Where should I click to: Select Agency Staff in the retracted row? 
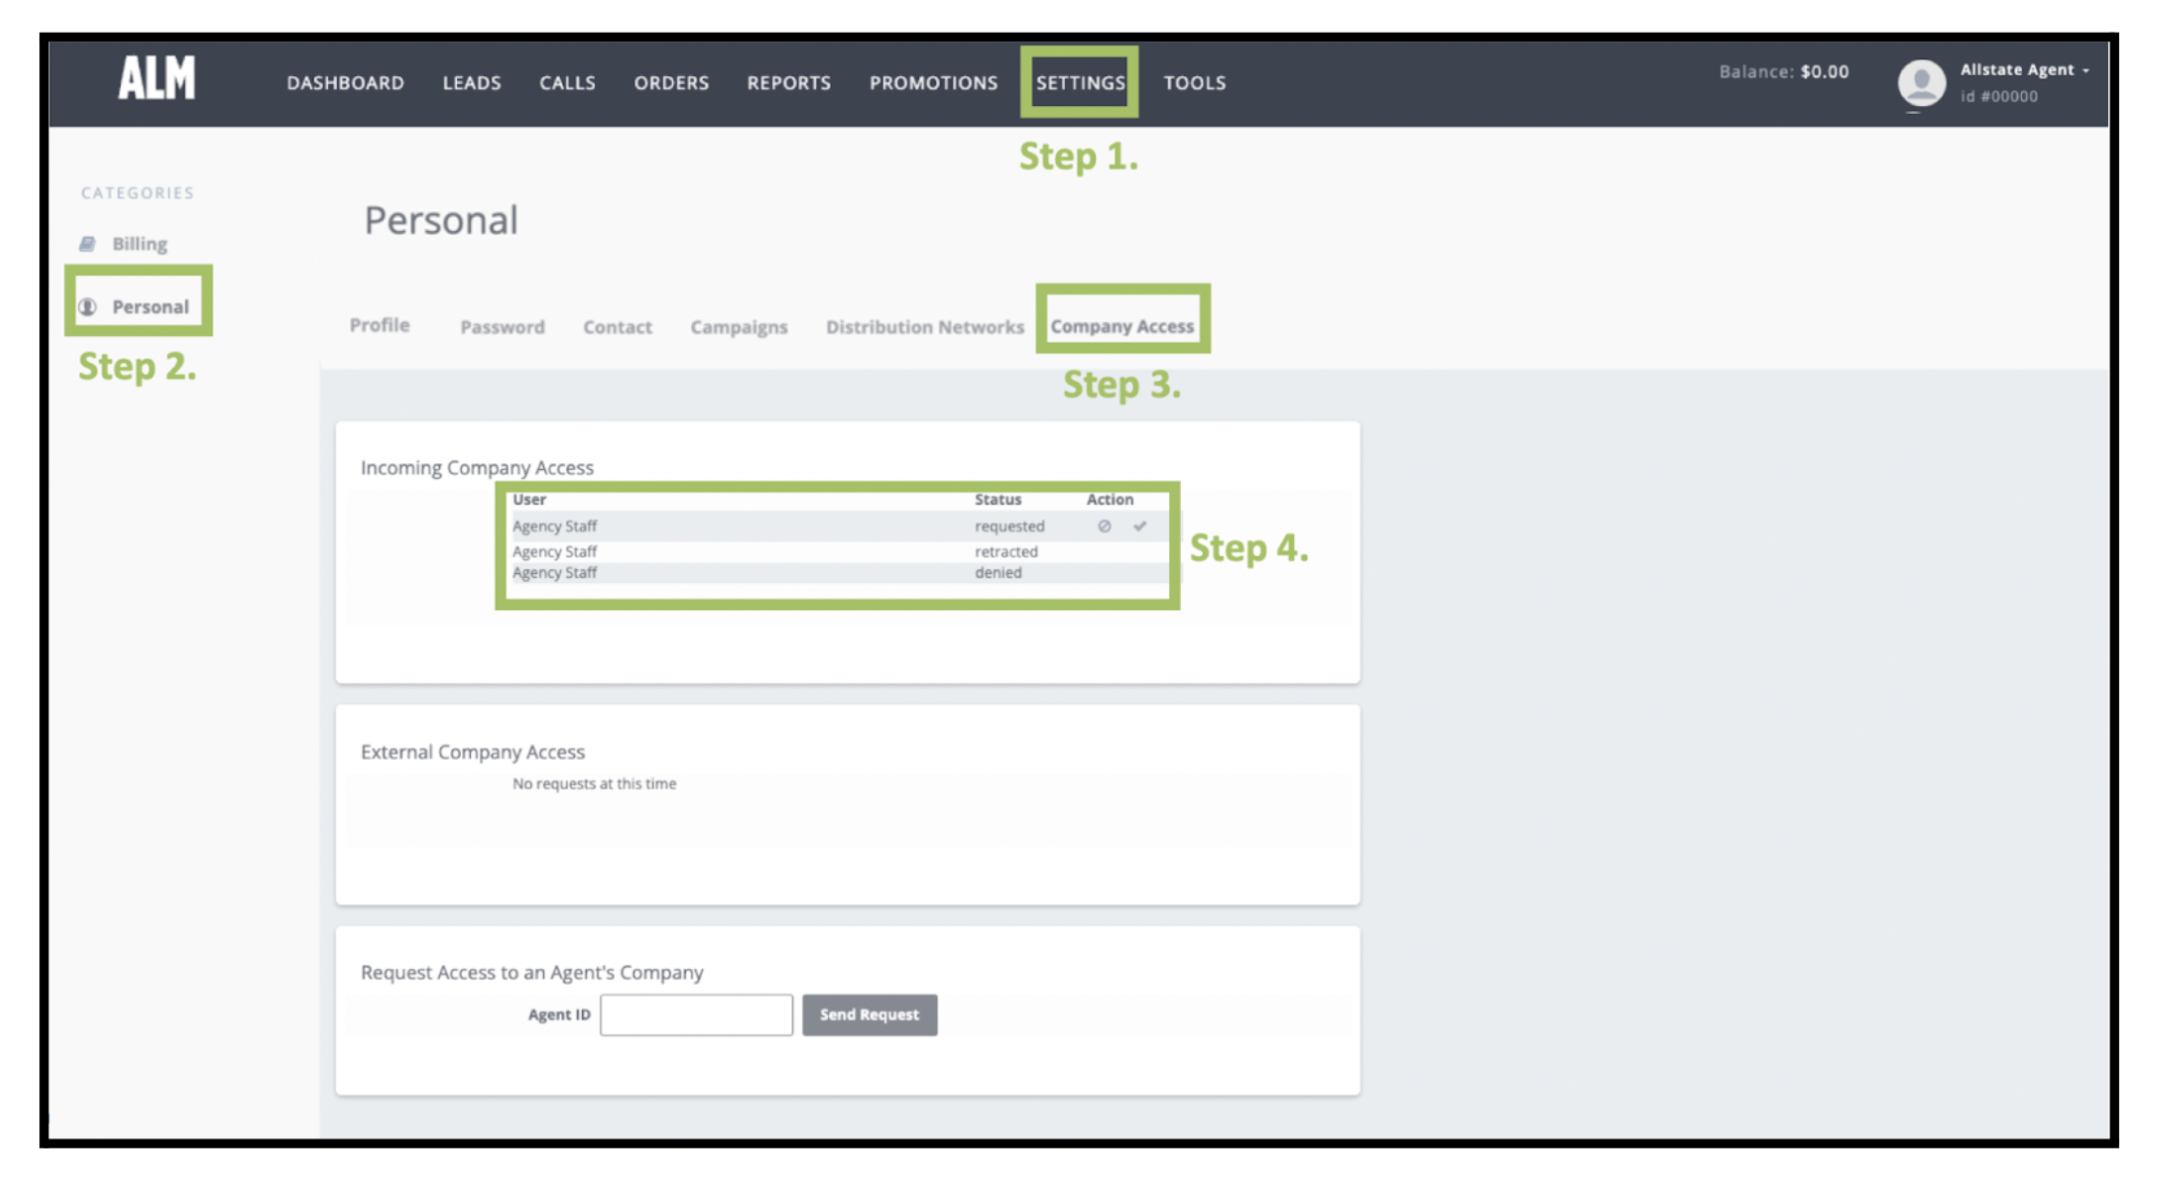554,552
